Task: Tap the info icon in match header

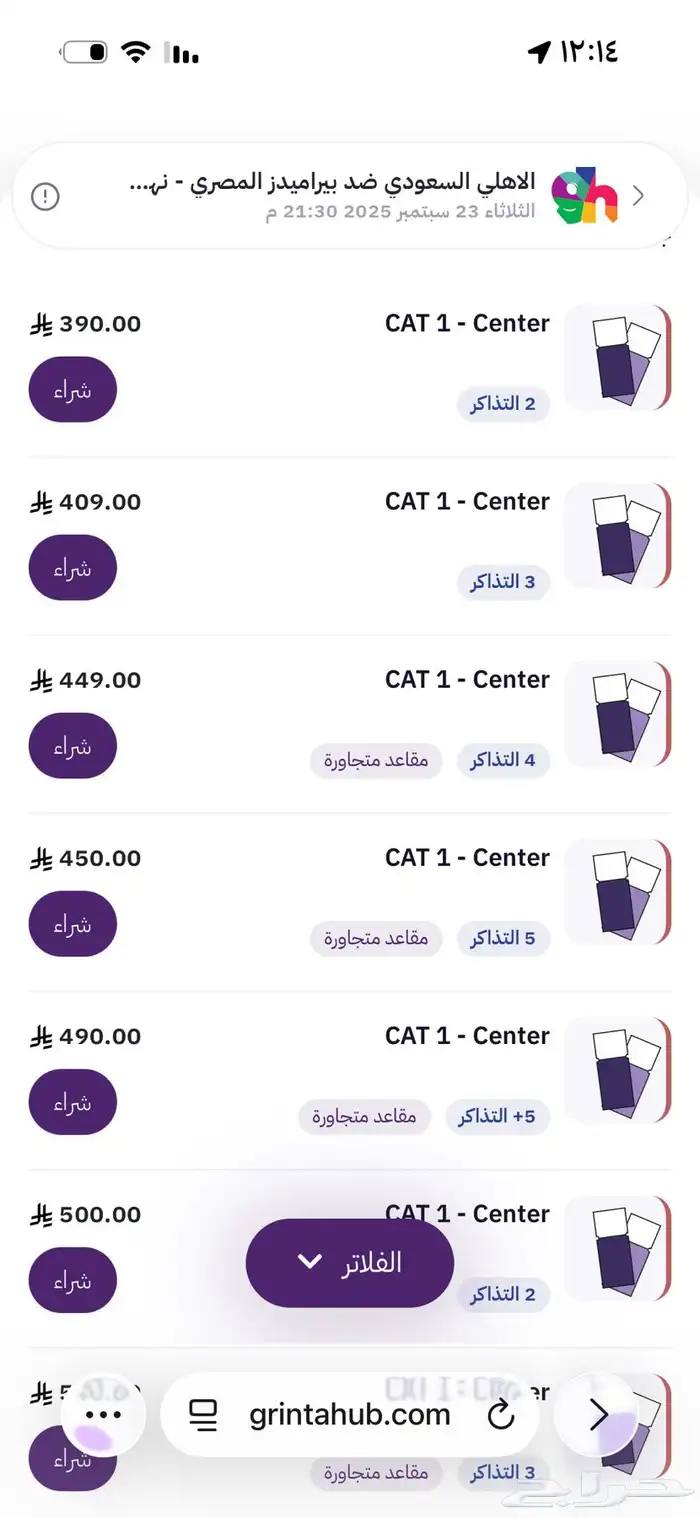Action: pos(45,196)
